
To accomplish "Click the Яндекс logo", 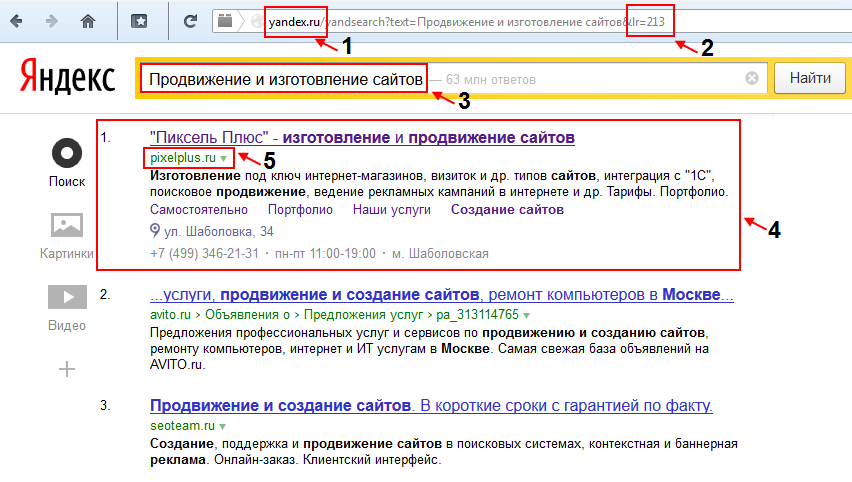I will (69, 77).
